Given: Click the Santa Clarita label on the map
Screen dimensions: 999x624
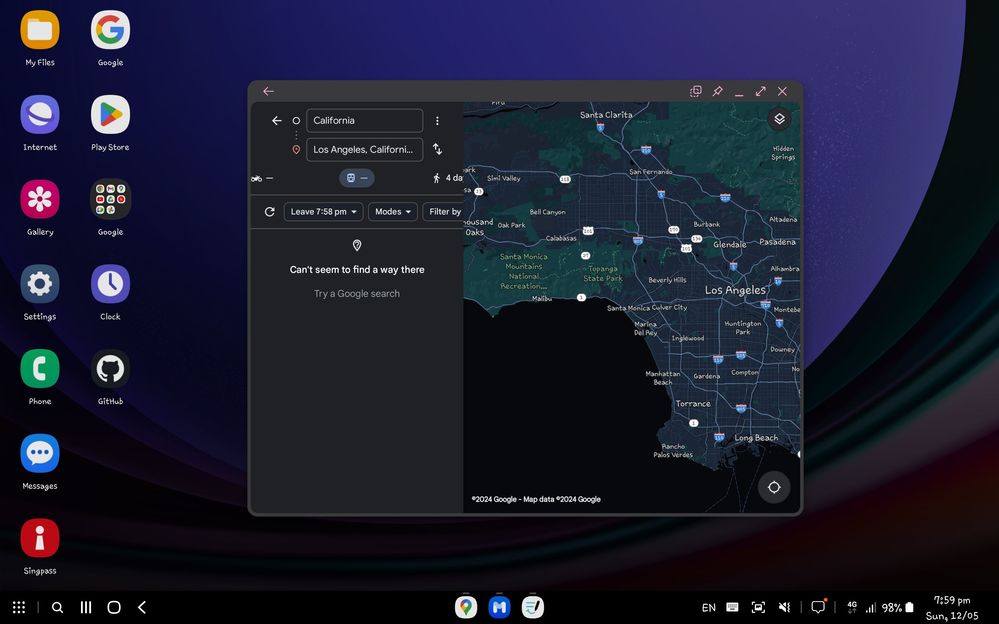Looking at the screenshot, I should pyautogui.click(x=606, y=115).
